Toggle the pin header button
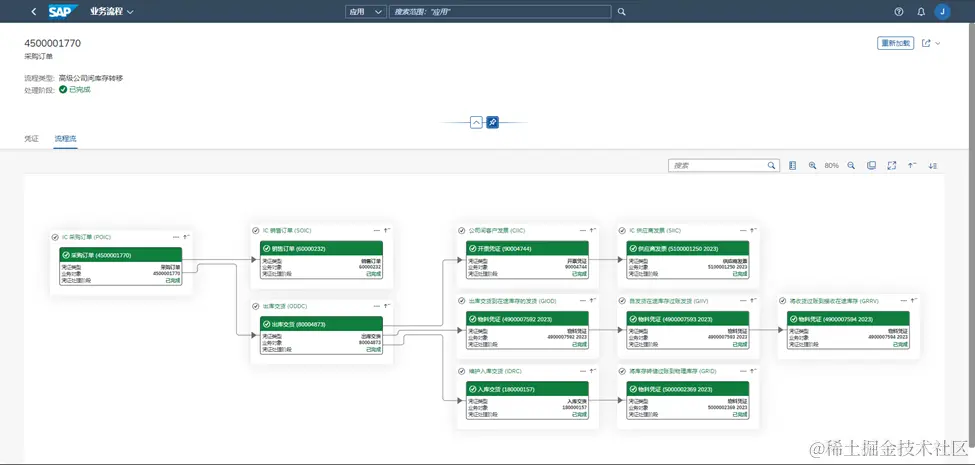The height and width of the screenshot is (465, 975). coord(492,122)
